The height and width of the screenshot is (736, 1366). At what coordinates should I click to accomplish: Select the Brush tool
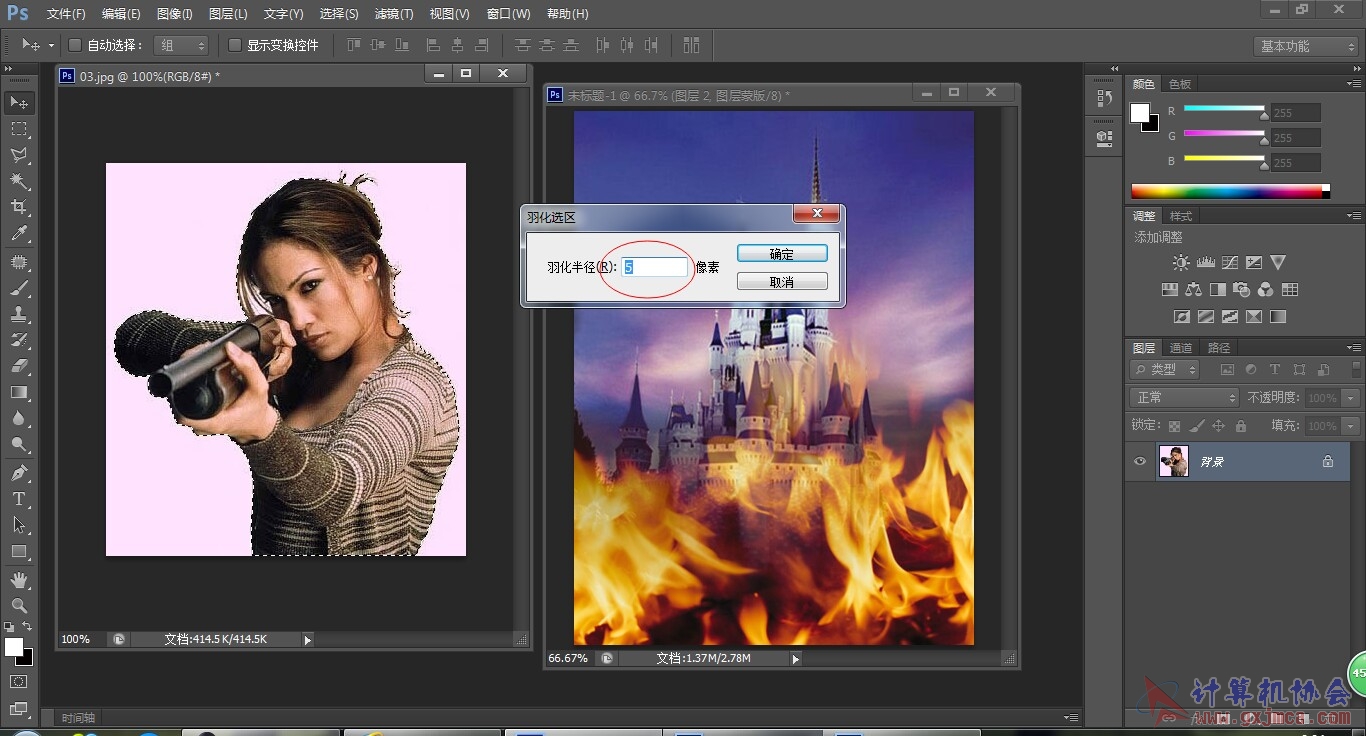(19, 288)
